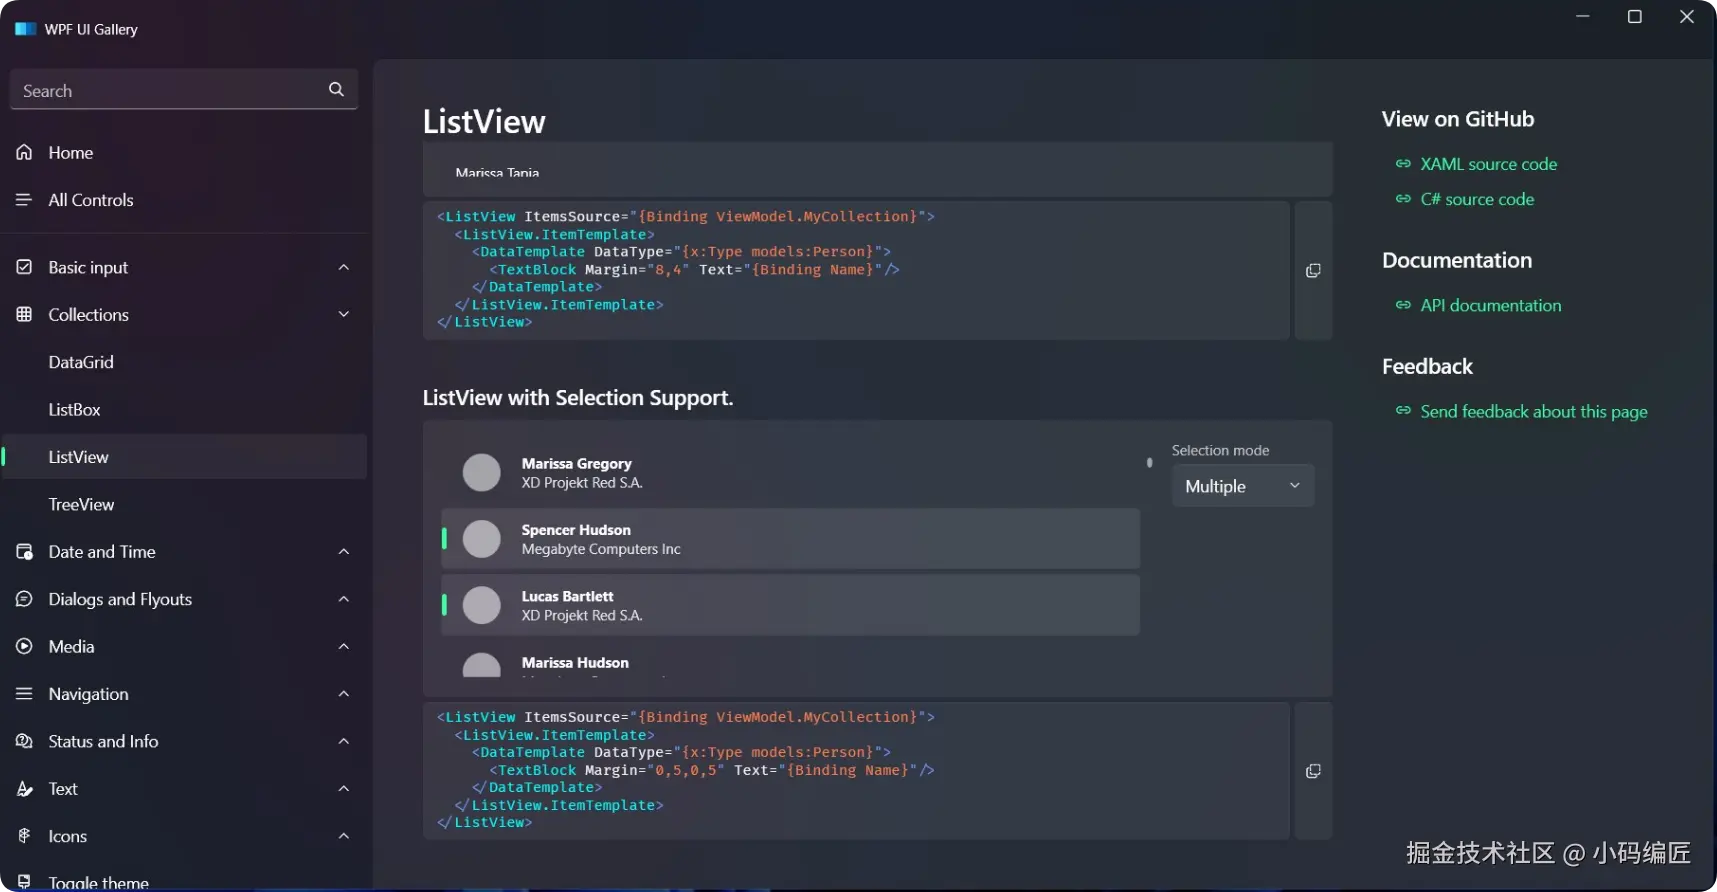Click link icon beside Send feedback

[x=1403, y=410]
